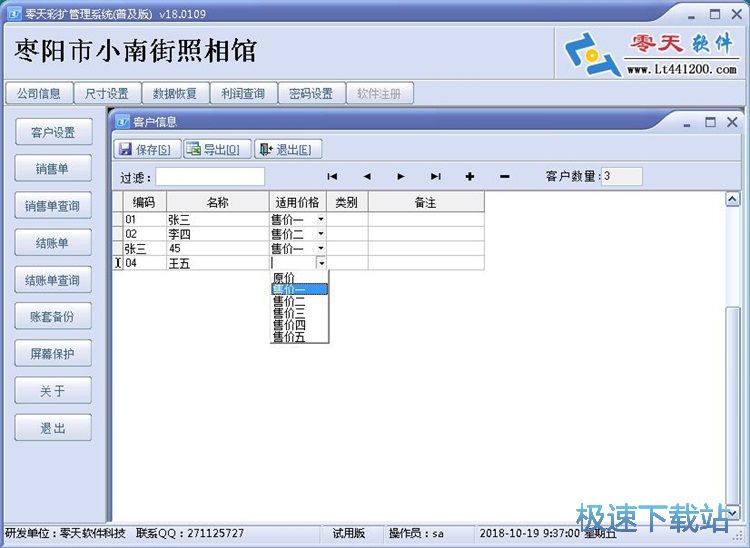Click the Exit (退出[E]) toolbar button
This screenshot has height=548, width=750.
(x=288, y=149)
